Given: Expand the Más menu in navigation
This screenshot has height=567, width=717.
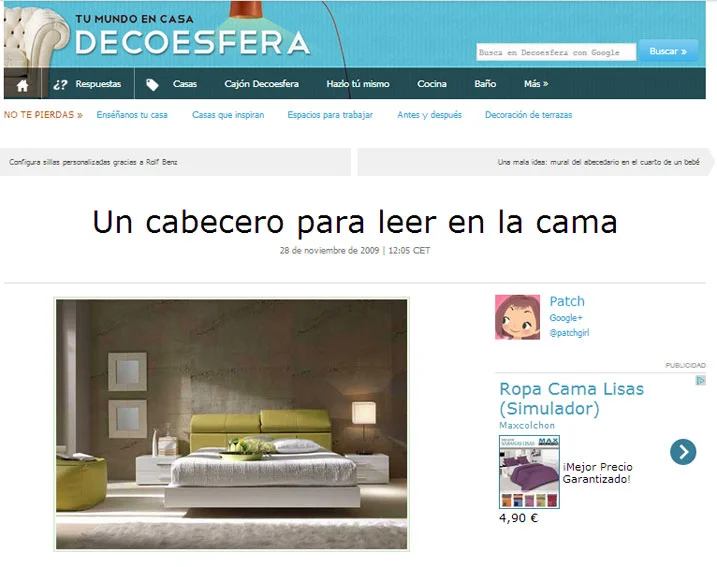Looking at the screenshot, I should click(536, 84).
